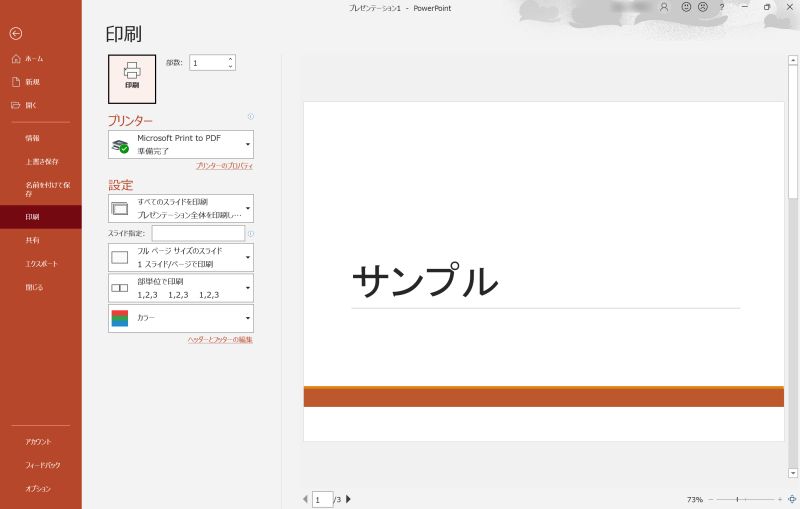Expand the Microsoft Print to PDF printer dropdown
This screenshot has height=509, width=800.
pos(181,144)
